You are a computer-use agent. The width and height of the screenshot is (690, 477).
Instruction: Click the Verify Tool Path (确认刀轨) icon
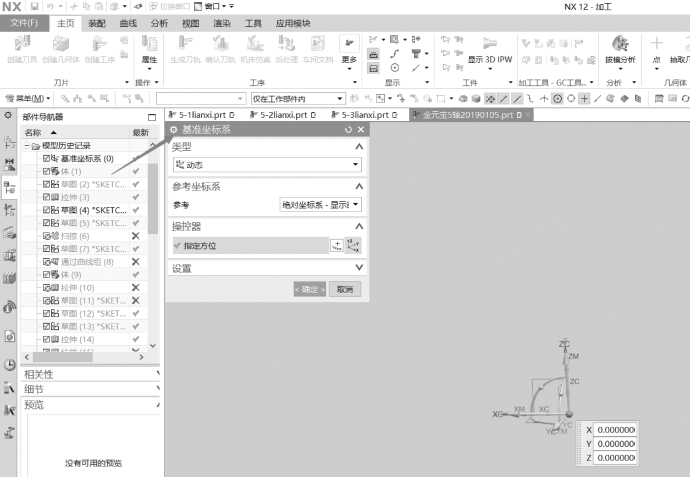(x=220, y=44)
